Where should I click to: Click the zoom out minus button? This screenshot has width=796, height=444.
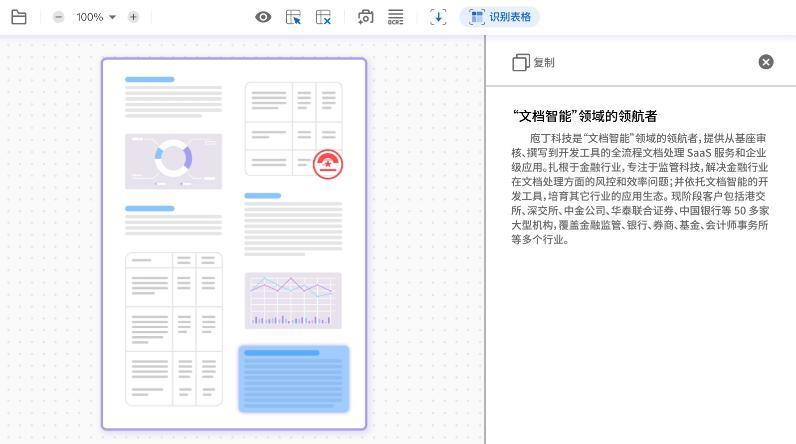[58, 17]
